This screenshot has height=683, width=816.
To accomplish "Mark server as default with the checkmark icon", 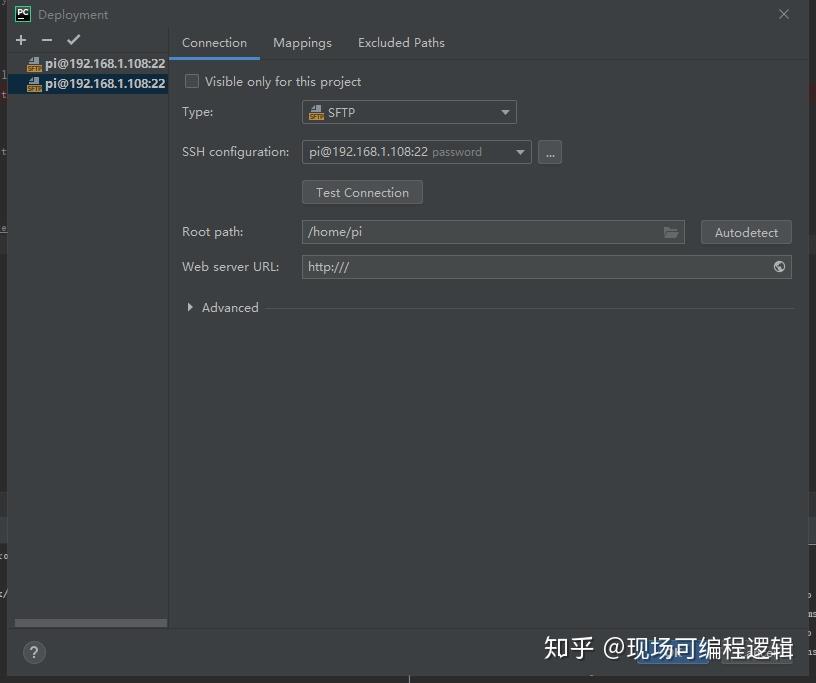I will (x=72, y=40).
